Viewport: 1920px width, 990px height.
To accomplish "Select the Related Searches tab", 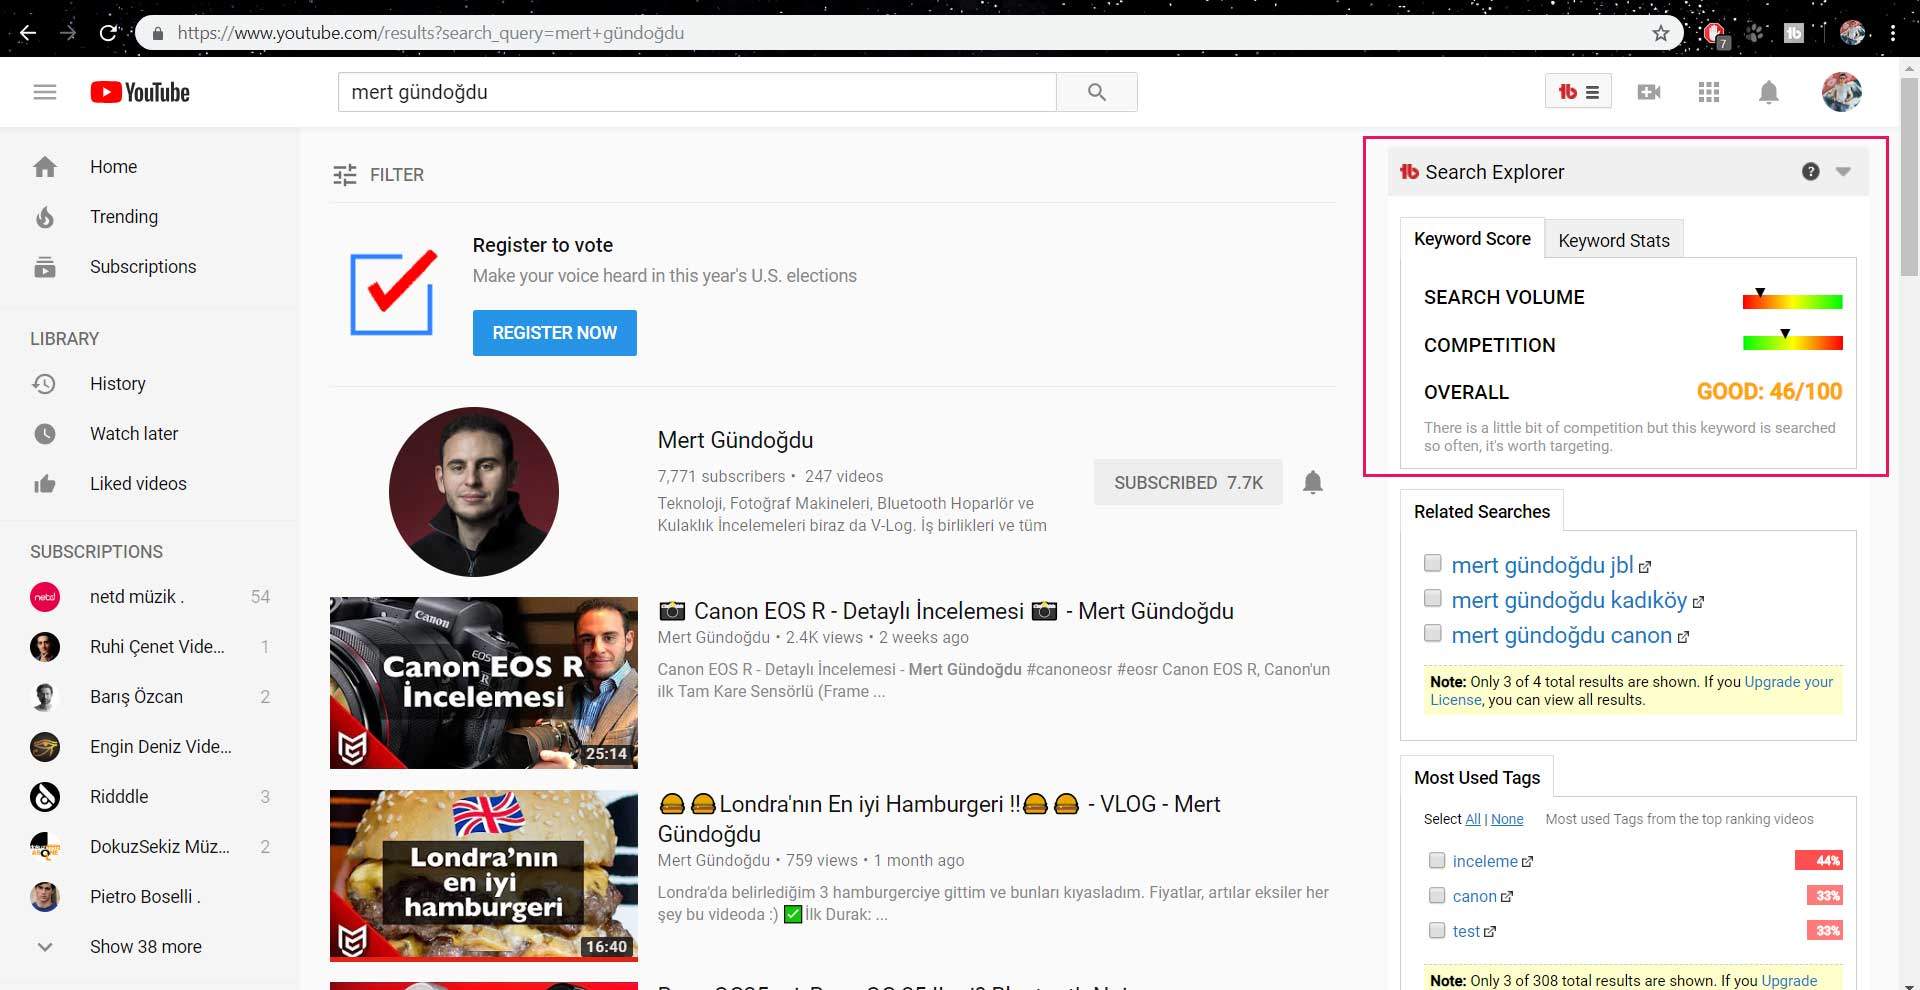I will click(x=1481, y=511).
